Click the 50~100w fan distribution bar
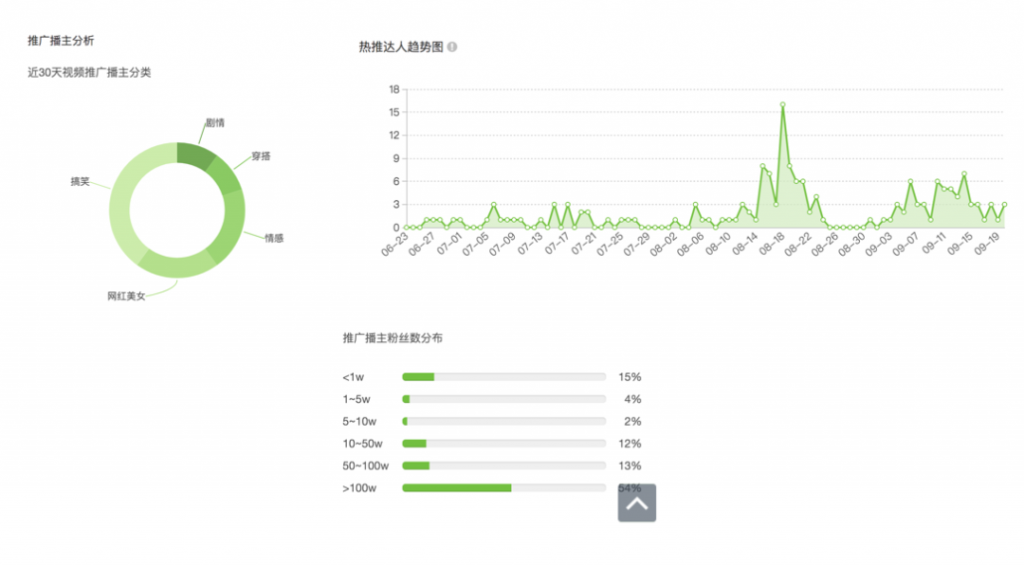The width and height of the screenshot is (1024, 566). tap(416, 466)
